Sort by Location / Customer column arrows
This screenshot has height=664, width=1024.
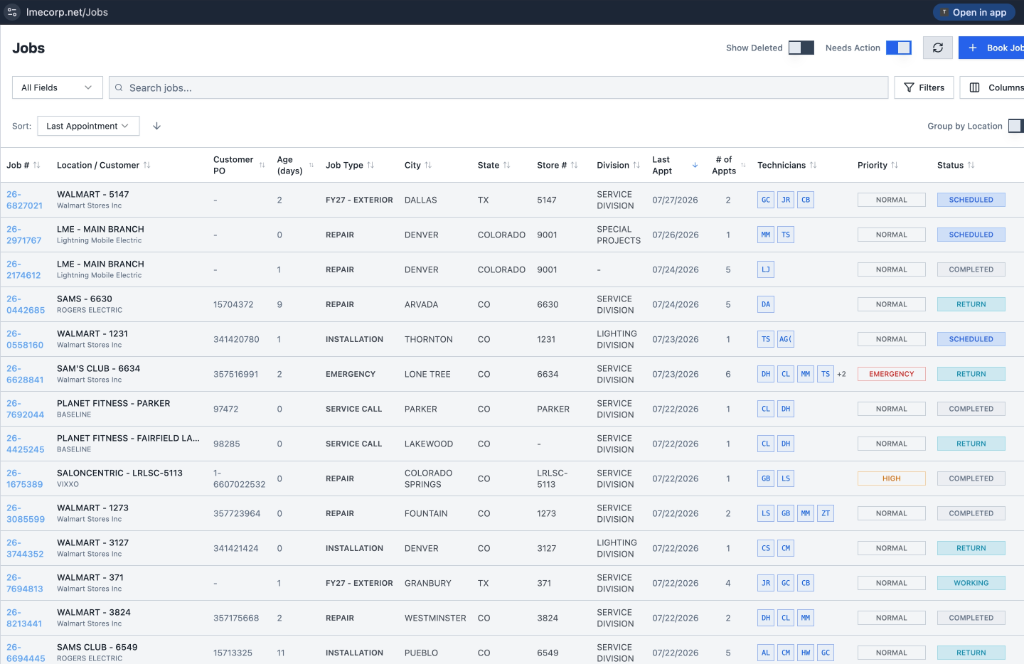point(147,165)
